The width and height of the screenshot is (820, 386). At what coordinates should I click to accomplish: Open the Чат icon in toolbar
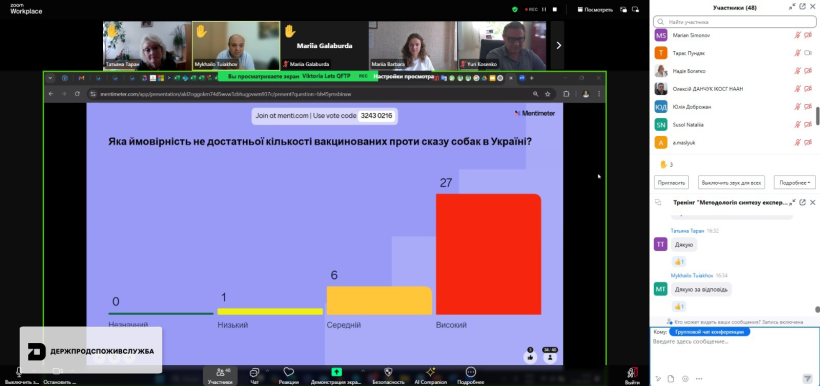[255, 372]
